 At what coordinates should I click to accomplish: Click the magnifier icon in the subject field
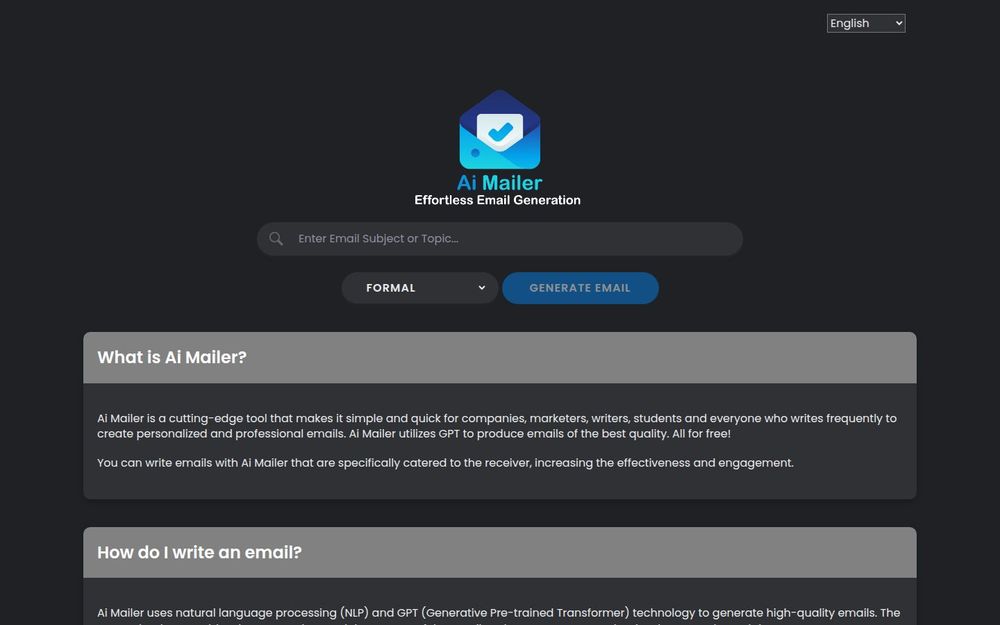276,239
